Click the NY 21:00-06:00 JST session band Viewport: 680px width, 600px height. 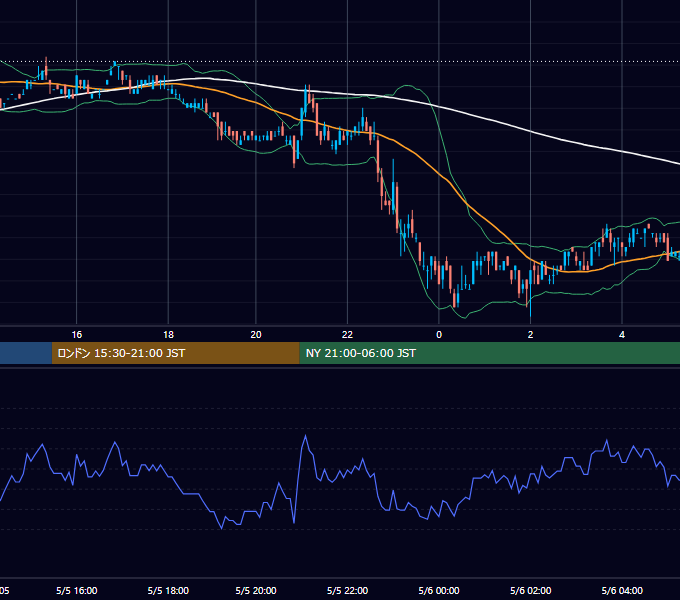pos(490,353)
